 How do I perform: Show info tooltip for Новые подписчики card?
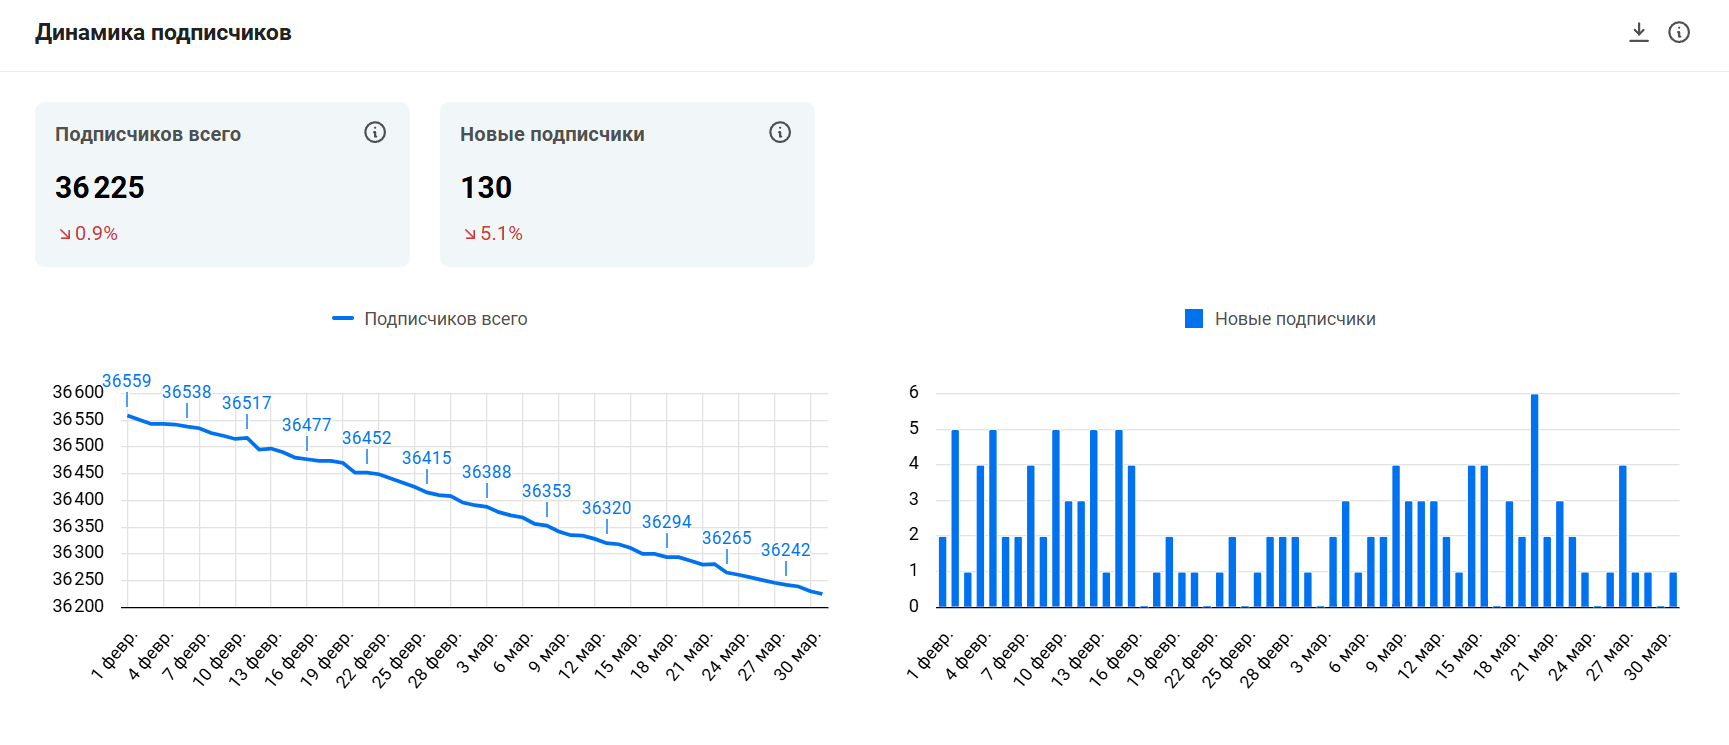[780, 132]
